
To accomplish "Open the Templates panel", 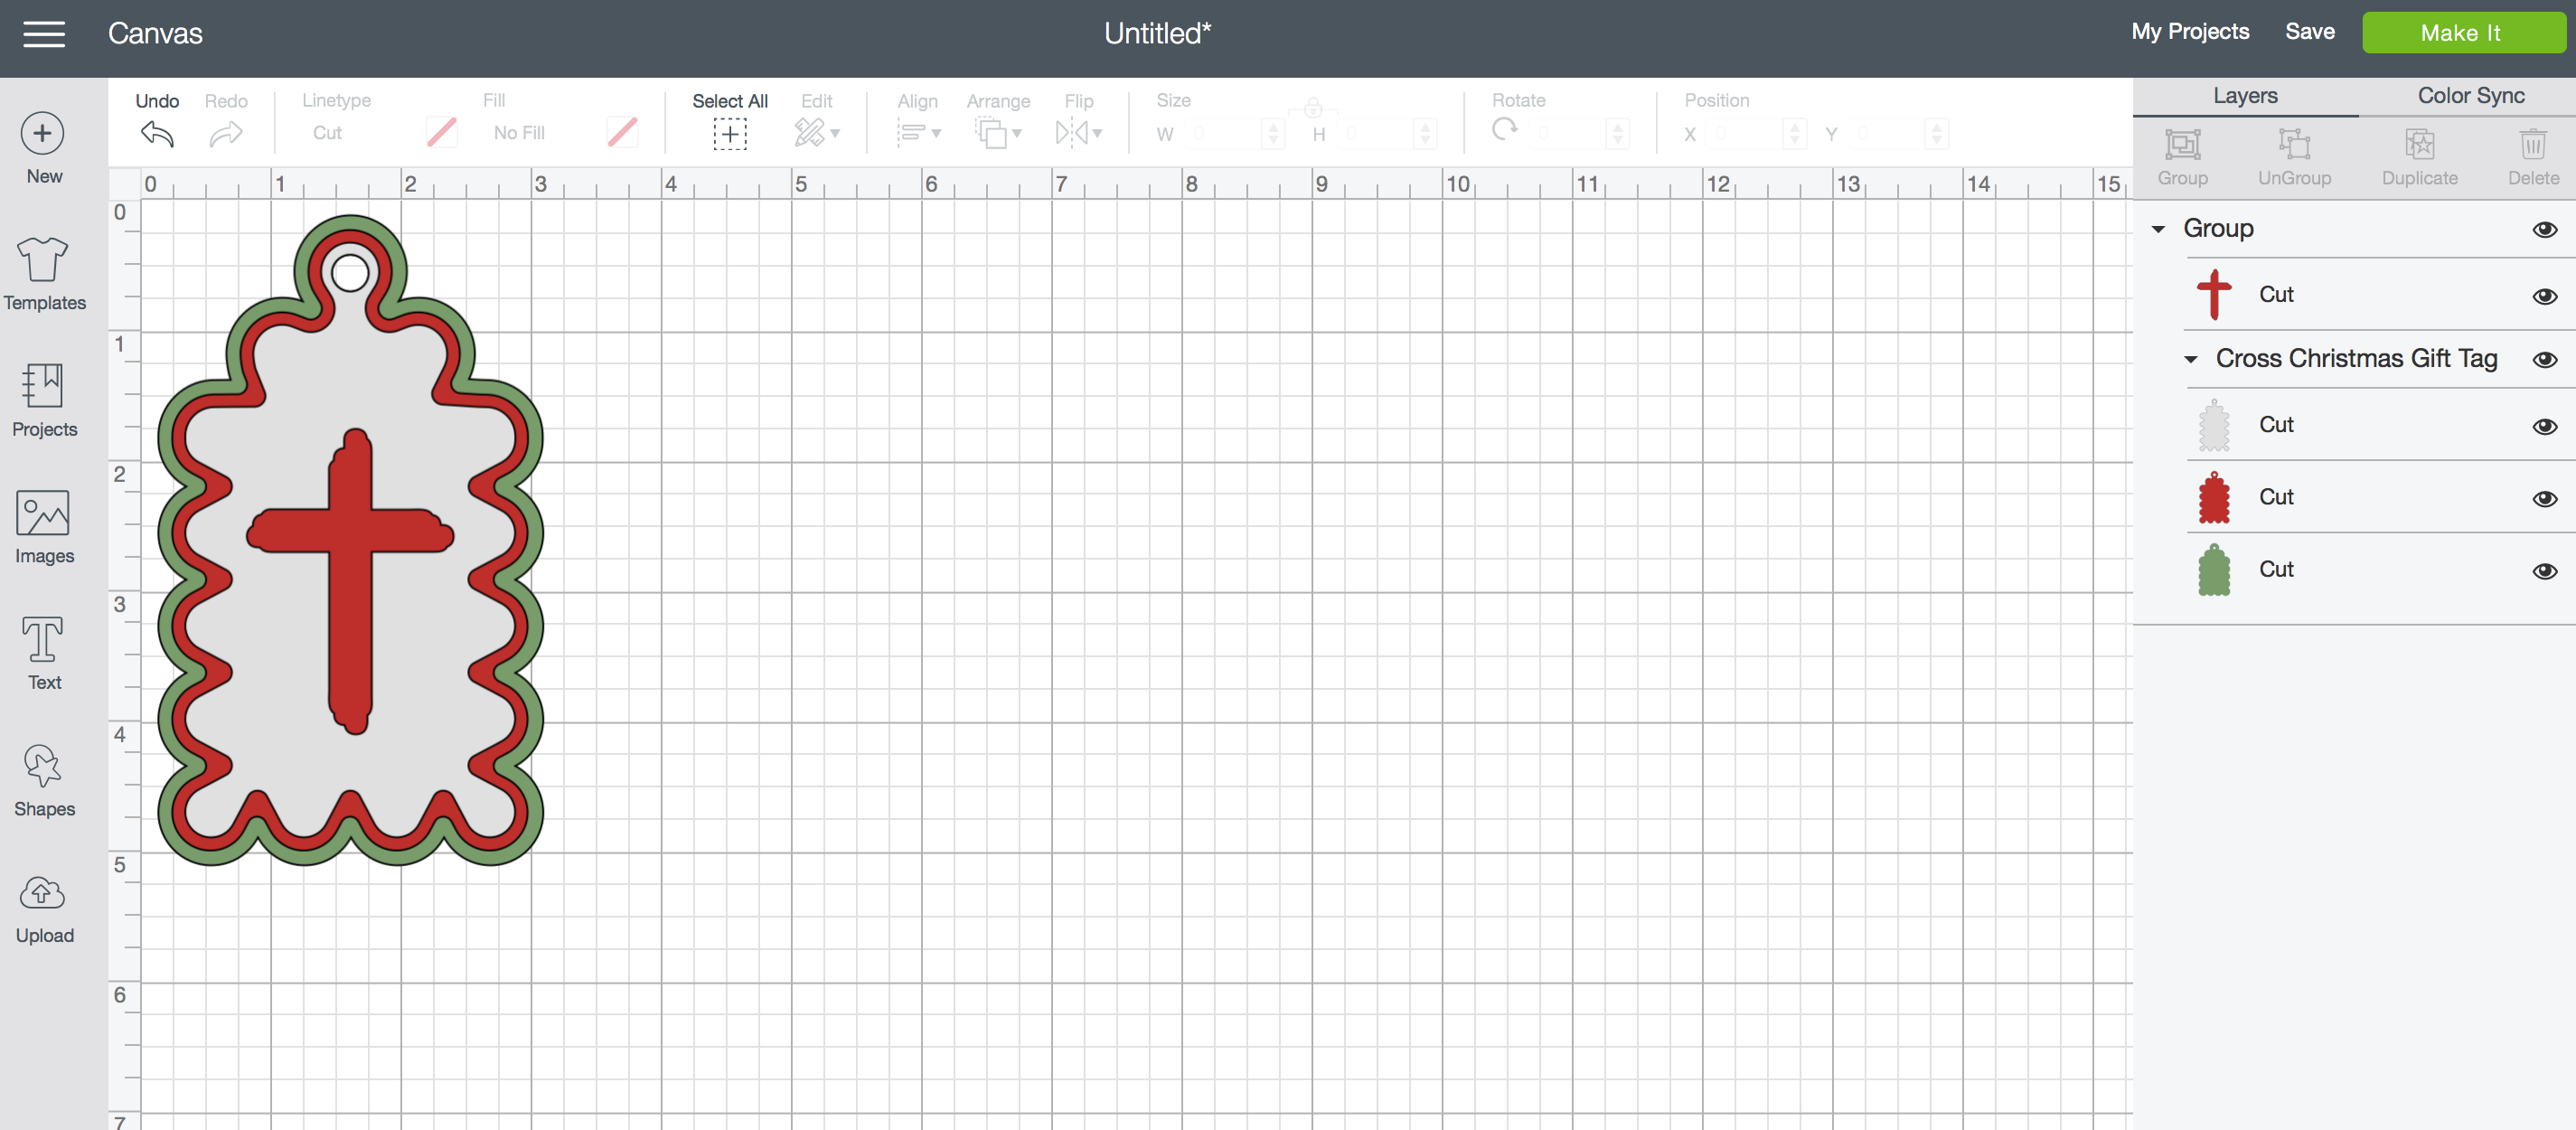I will (44, 274).
